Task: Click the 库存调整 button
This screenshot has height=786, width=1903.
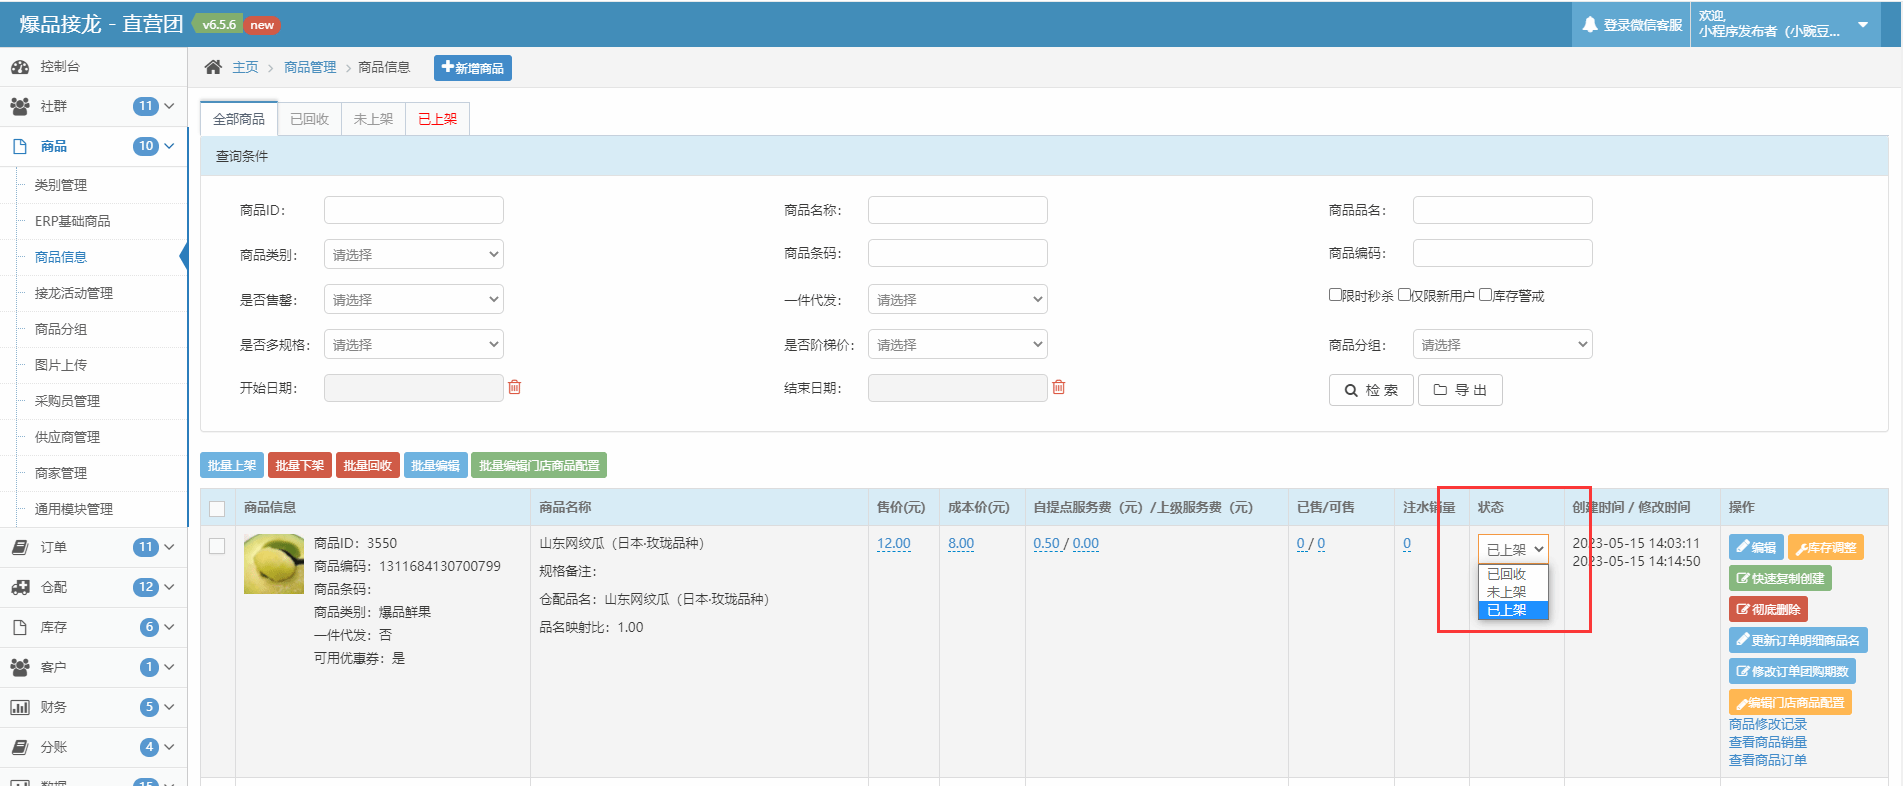Action: tap(1826, 547)
